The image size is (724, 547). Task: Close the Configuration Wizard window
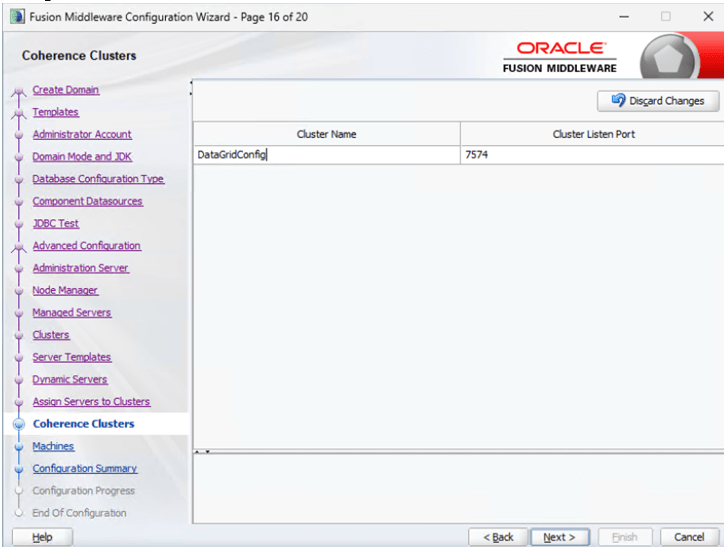708,17
